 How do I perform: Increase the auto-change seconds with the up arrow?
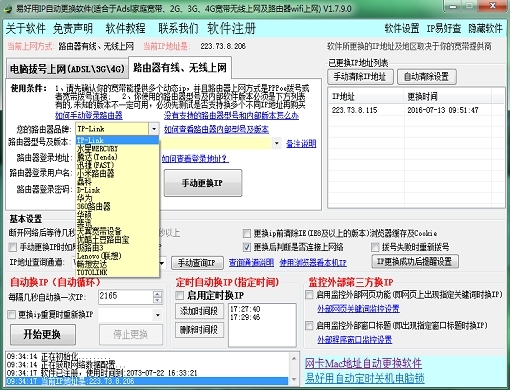pos(158,294)
